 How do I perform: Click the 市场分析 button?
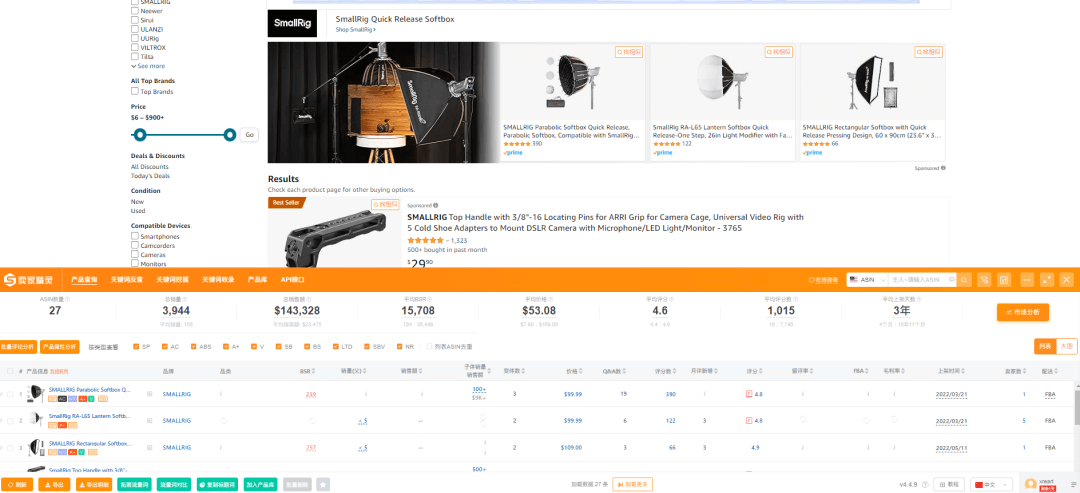coord(1023,313)
